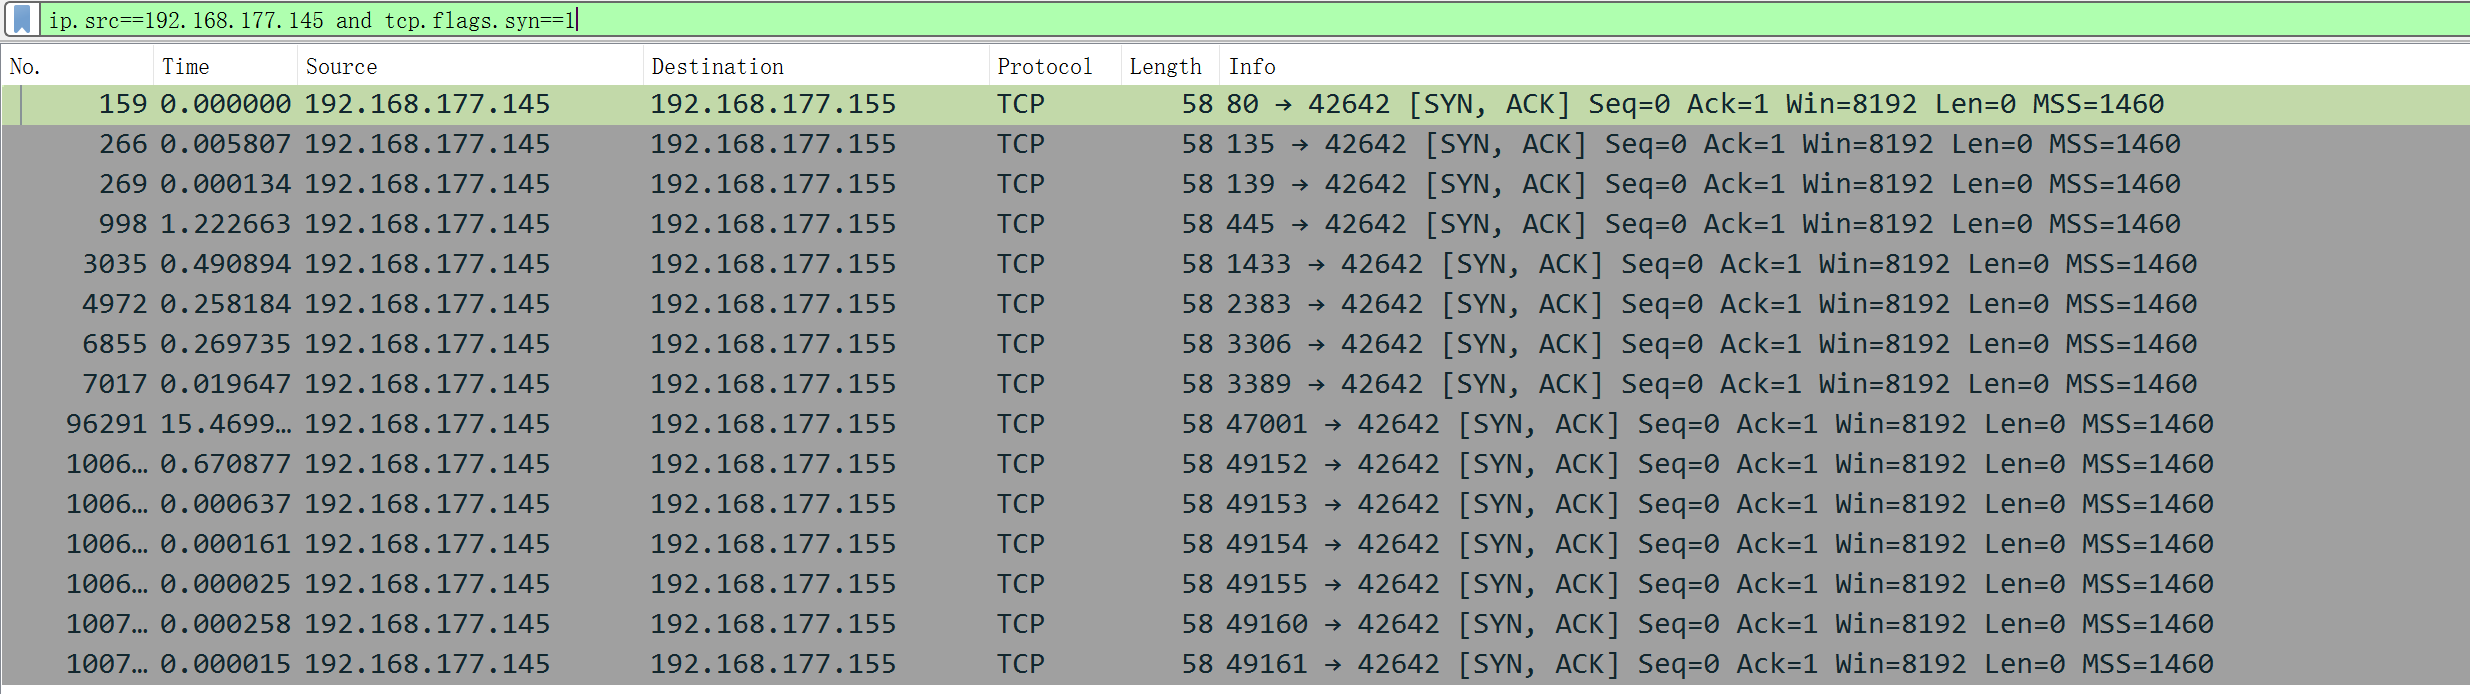Click Info cell for port 445 SYN, ACK
This screenshot has height=694, width=2470.
(x=1703, y=224)
